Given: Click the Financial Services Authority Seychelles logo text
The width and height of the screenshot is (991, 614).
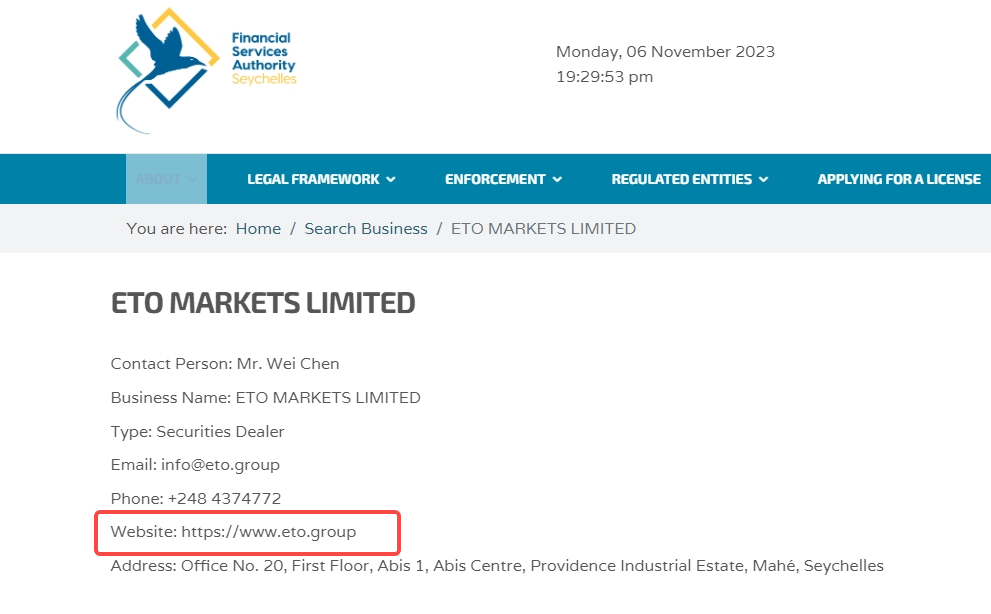Looking at the screenshot, I should (x=264, y=58).
